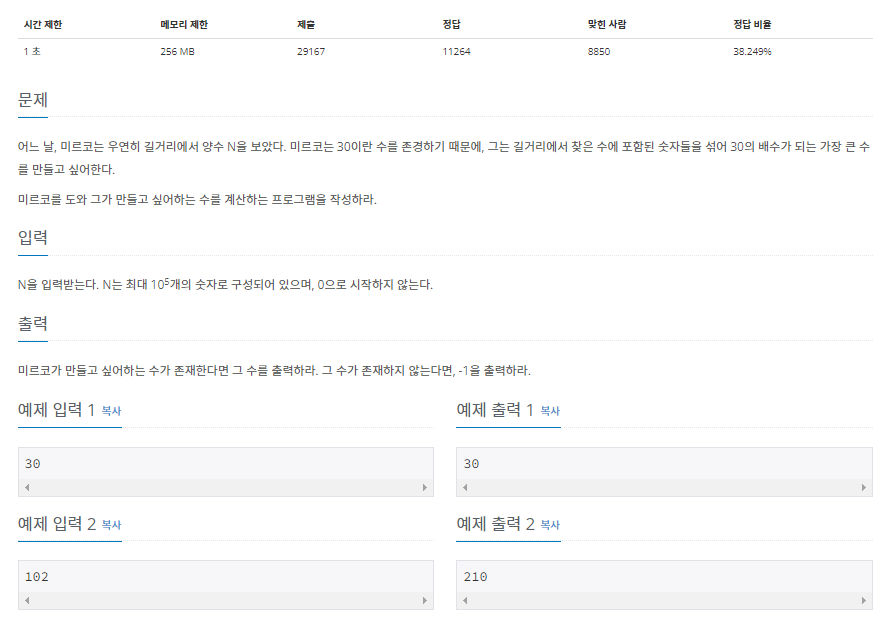891x619 pixels.
Task: Click the accuracy ratio 38.249%
Action: (x=752, y=52)
